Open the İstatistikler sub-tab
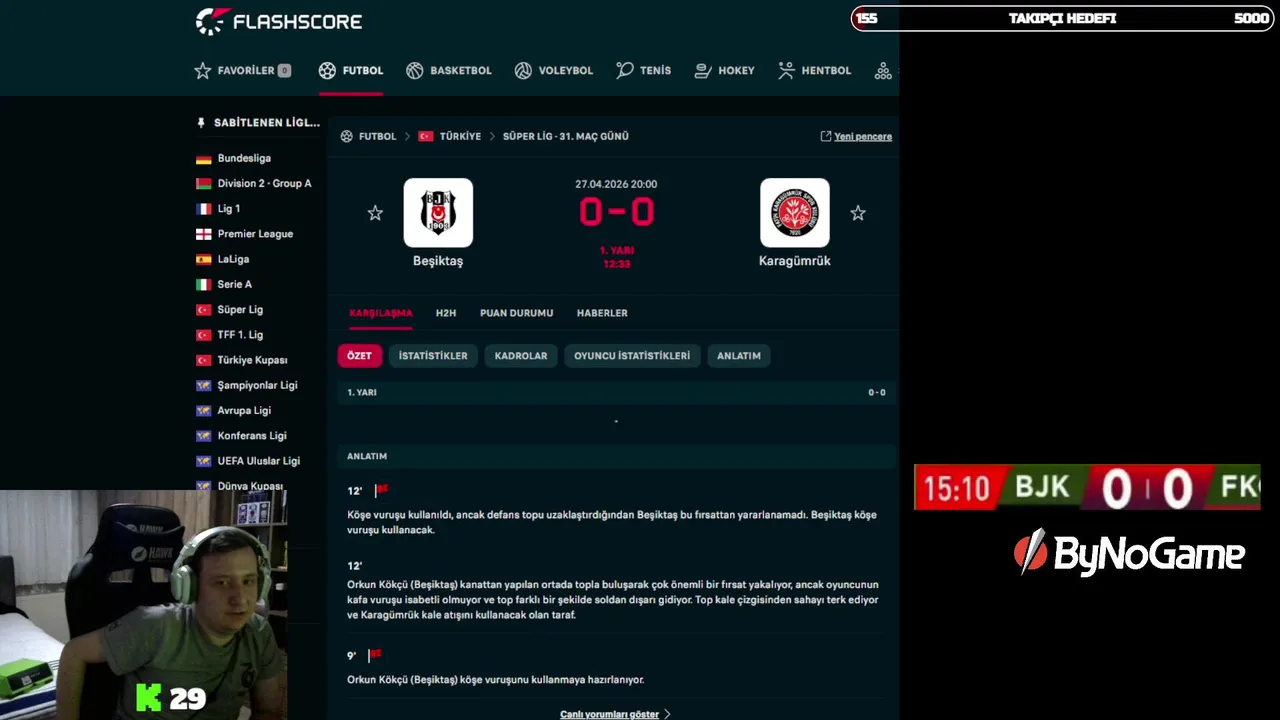Viewport: 1280px width, 720px height. (433, 356)
